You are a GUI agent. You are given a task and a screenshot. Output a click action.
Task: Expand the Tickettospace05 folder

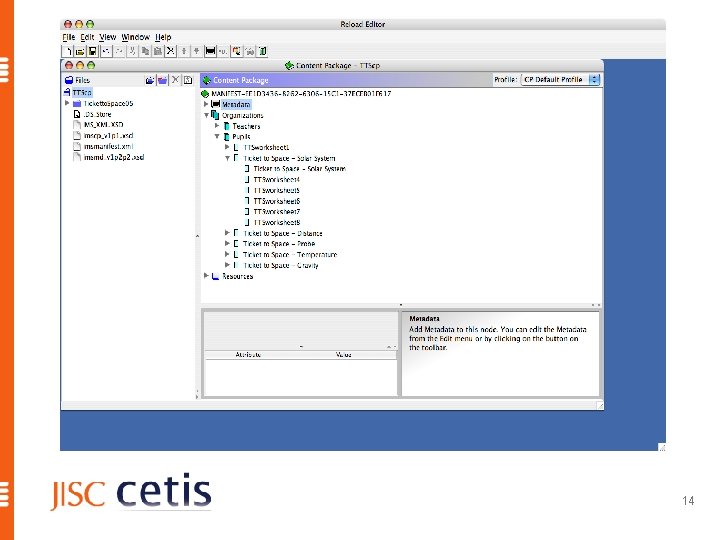pos(67,103)
